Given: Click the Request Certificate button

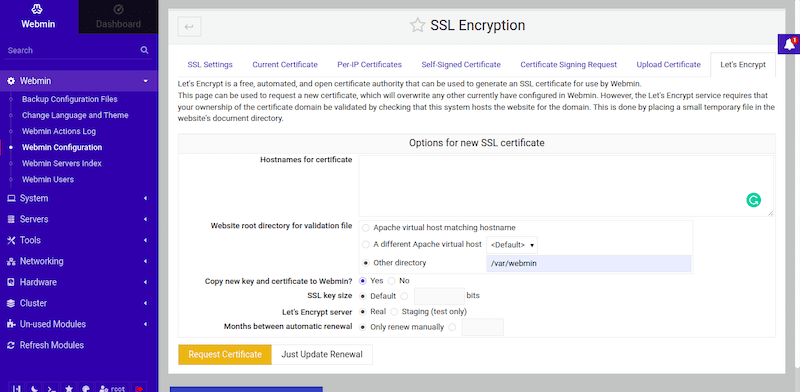Looking at the screenshot, I should pyautogui.click(x=225, y=354).
